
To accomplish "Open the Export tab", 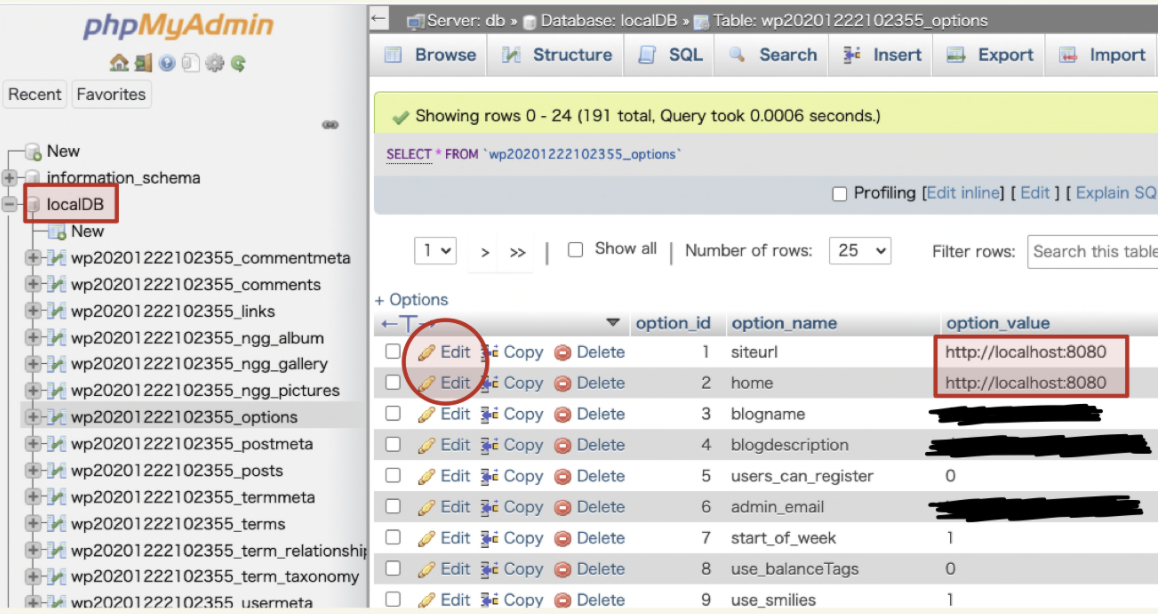I will point(990,55).
